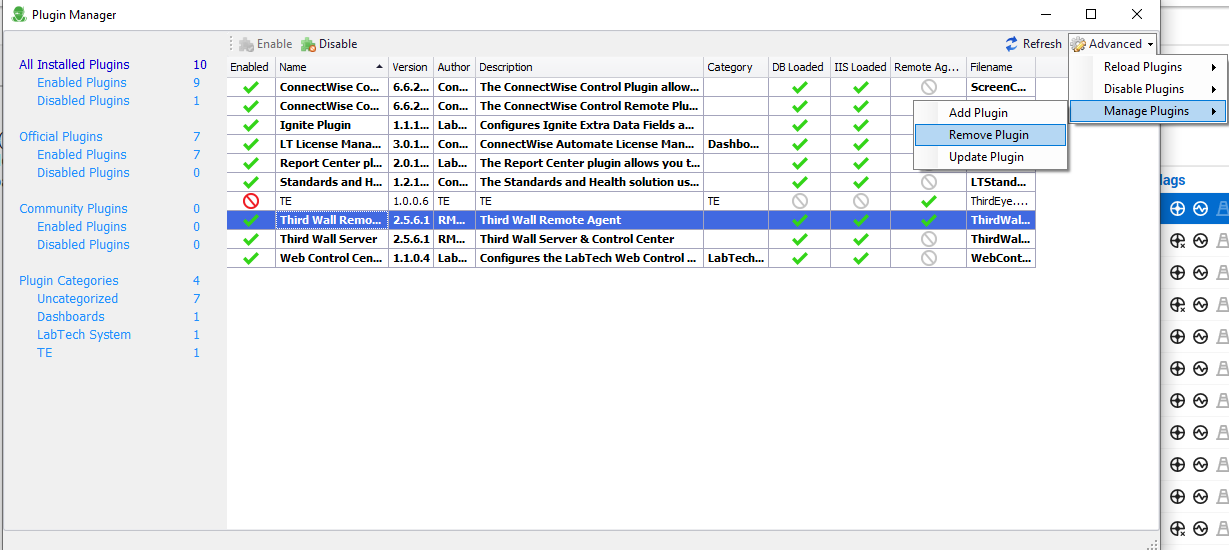Viewport: 1229px width, 550px height.
Task: Select LabTech System category filter
Action: (x=84, y=335)
